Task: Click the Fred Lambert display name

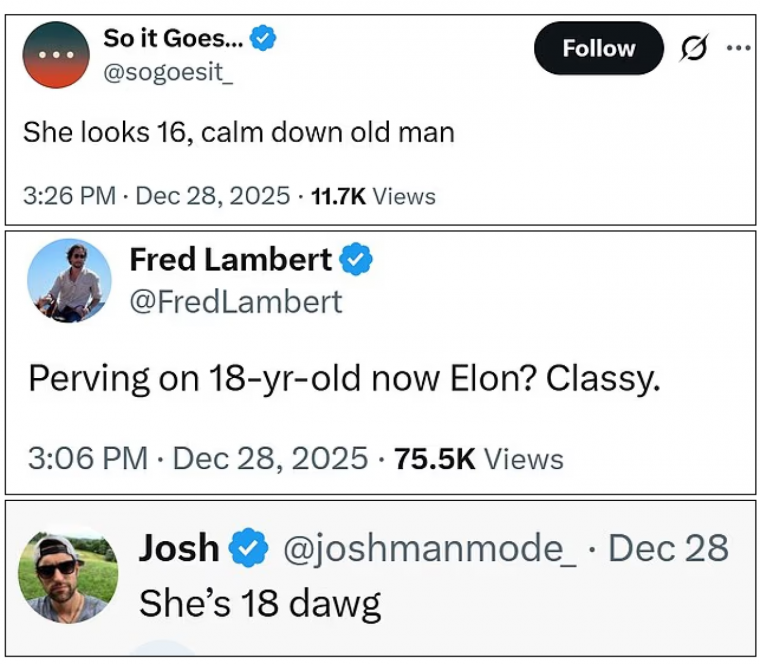Action: [x=230, y=259]
